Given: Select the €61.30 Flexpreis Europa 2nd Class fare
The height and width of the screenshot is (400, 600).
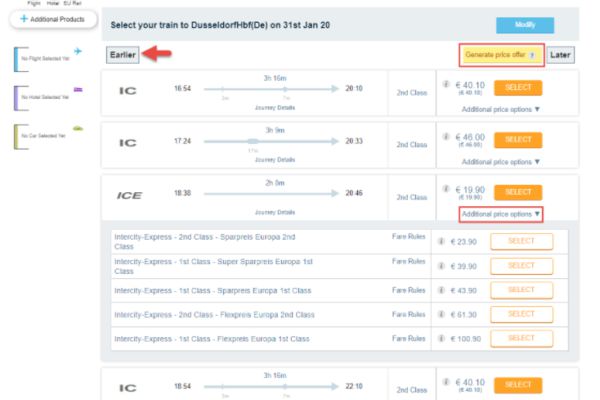Looking at the screenshot, I should coord(521,314).
